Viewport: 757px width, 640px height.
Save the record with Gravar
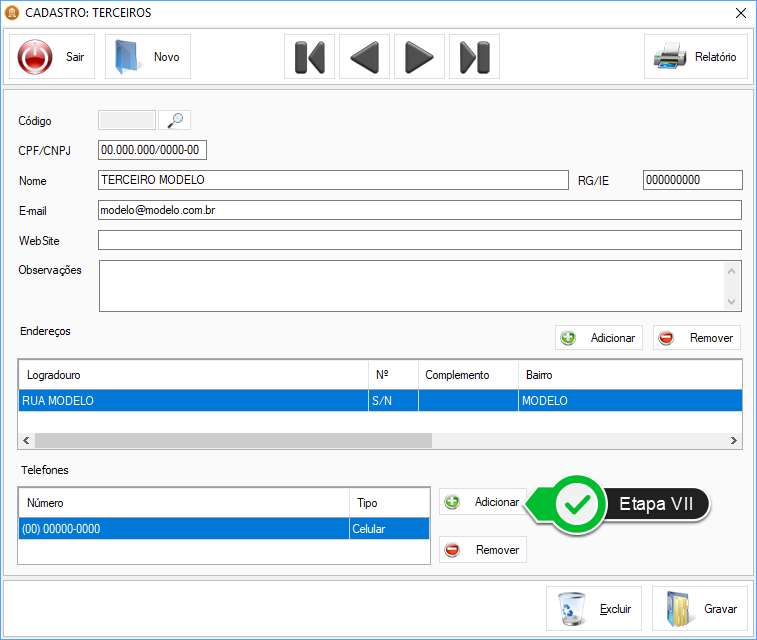(700, 609)
